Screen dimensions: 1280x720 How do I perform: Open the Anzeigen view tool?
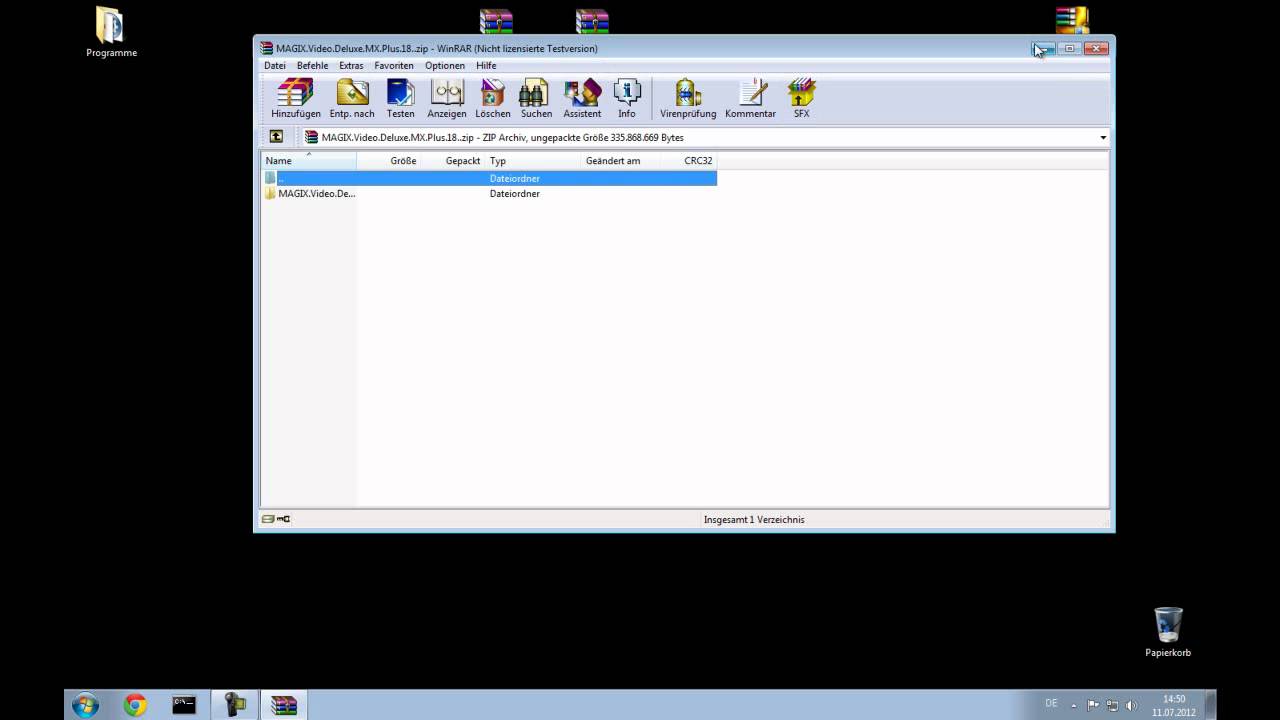(x=447, y=99)
